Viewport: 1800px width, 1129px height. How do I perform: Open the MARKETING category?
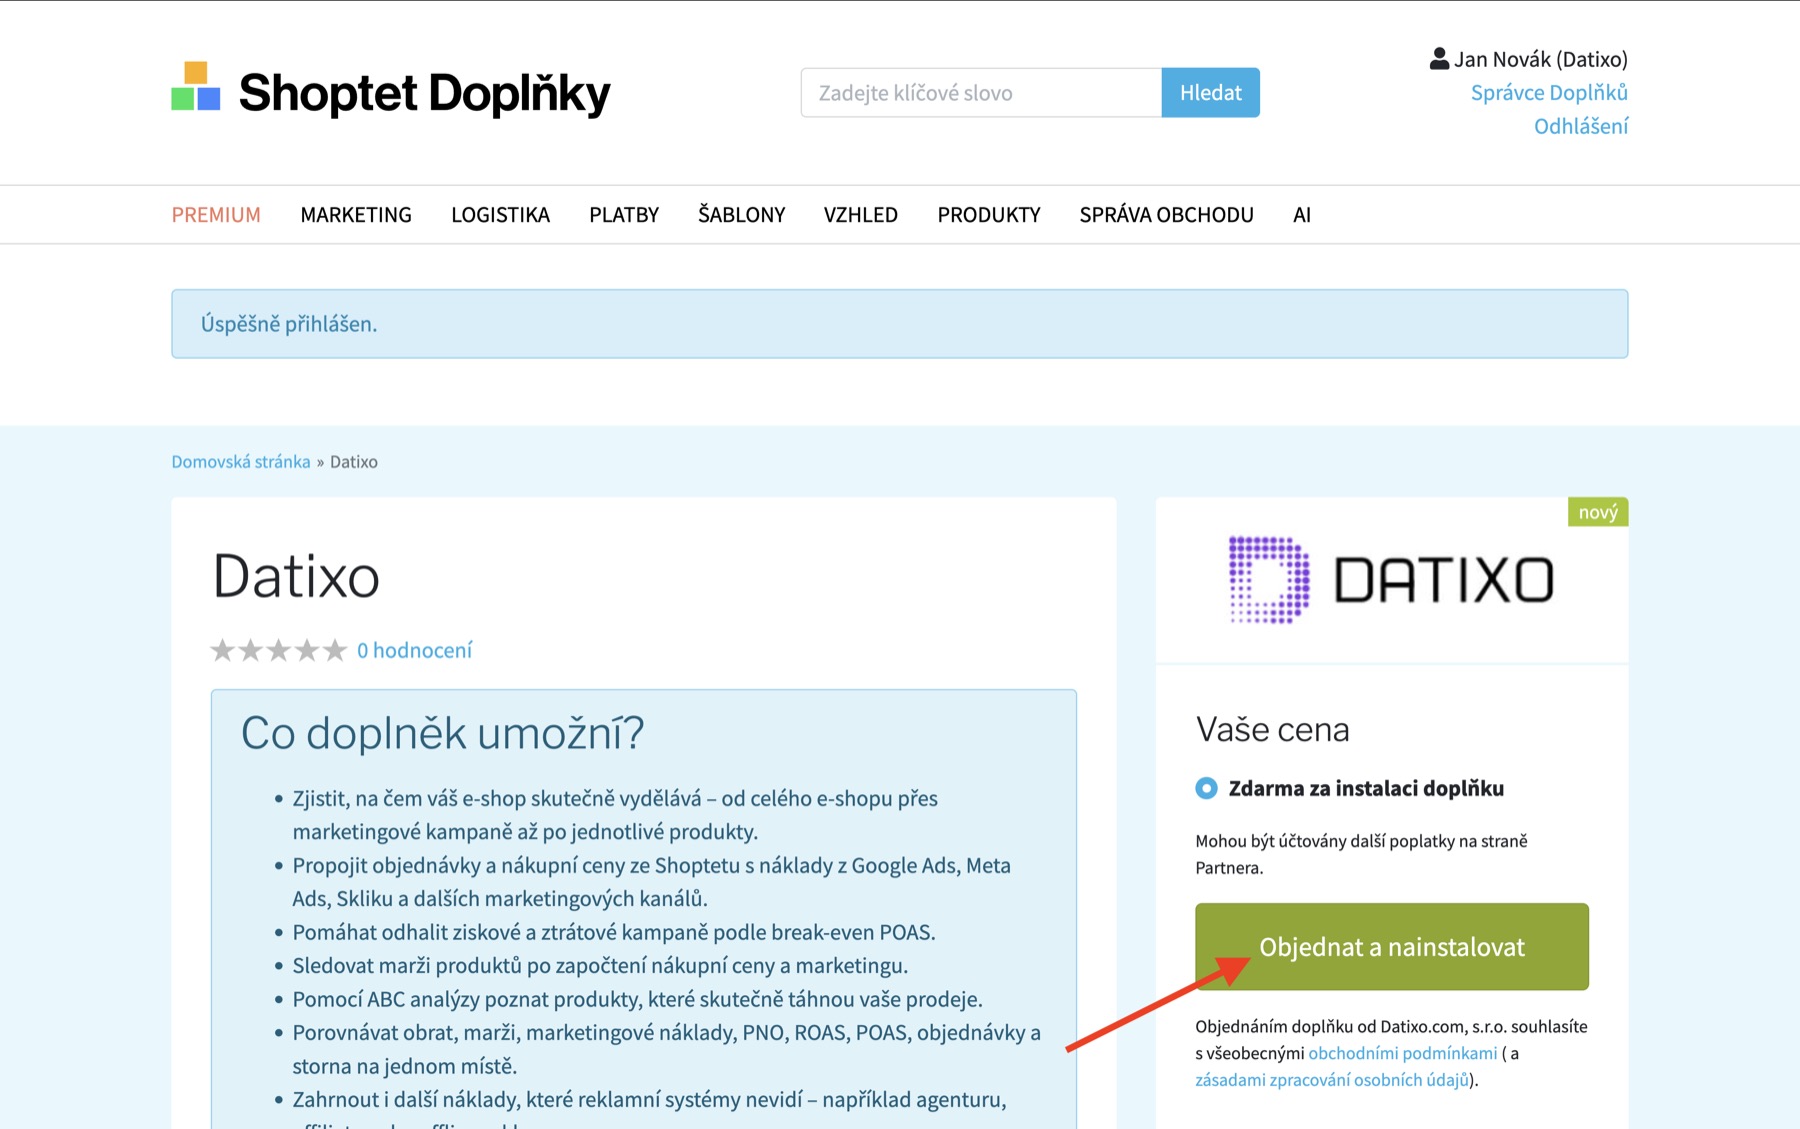tap(356, 215)
